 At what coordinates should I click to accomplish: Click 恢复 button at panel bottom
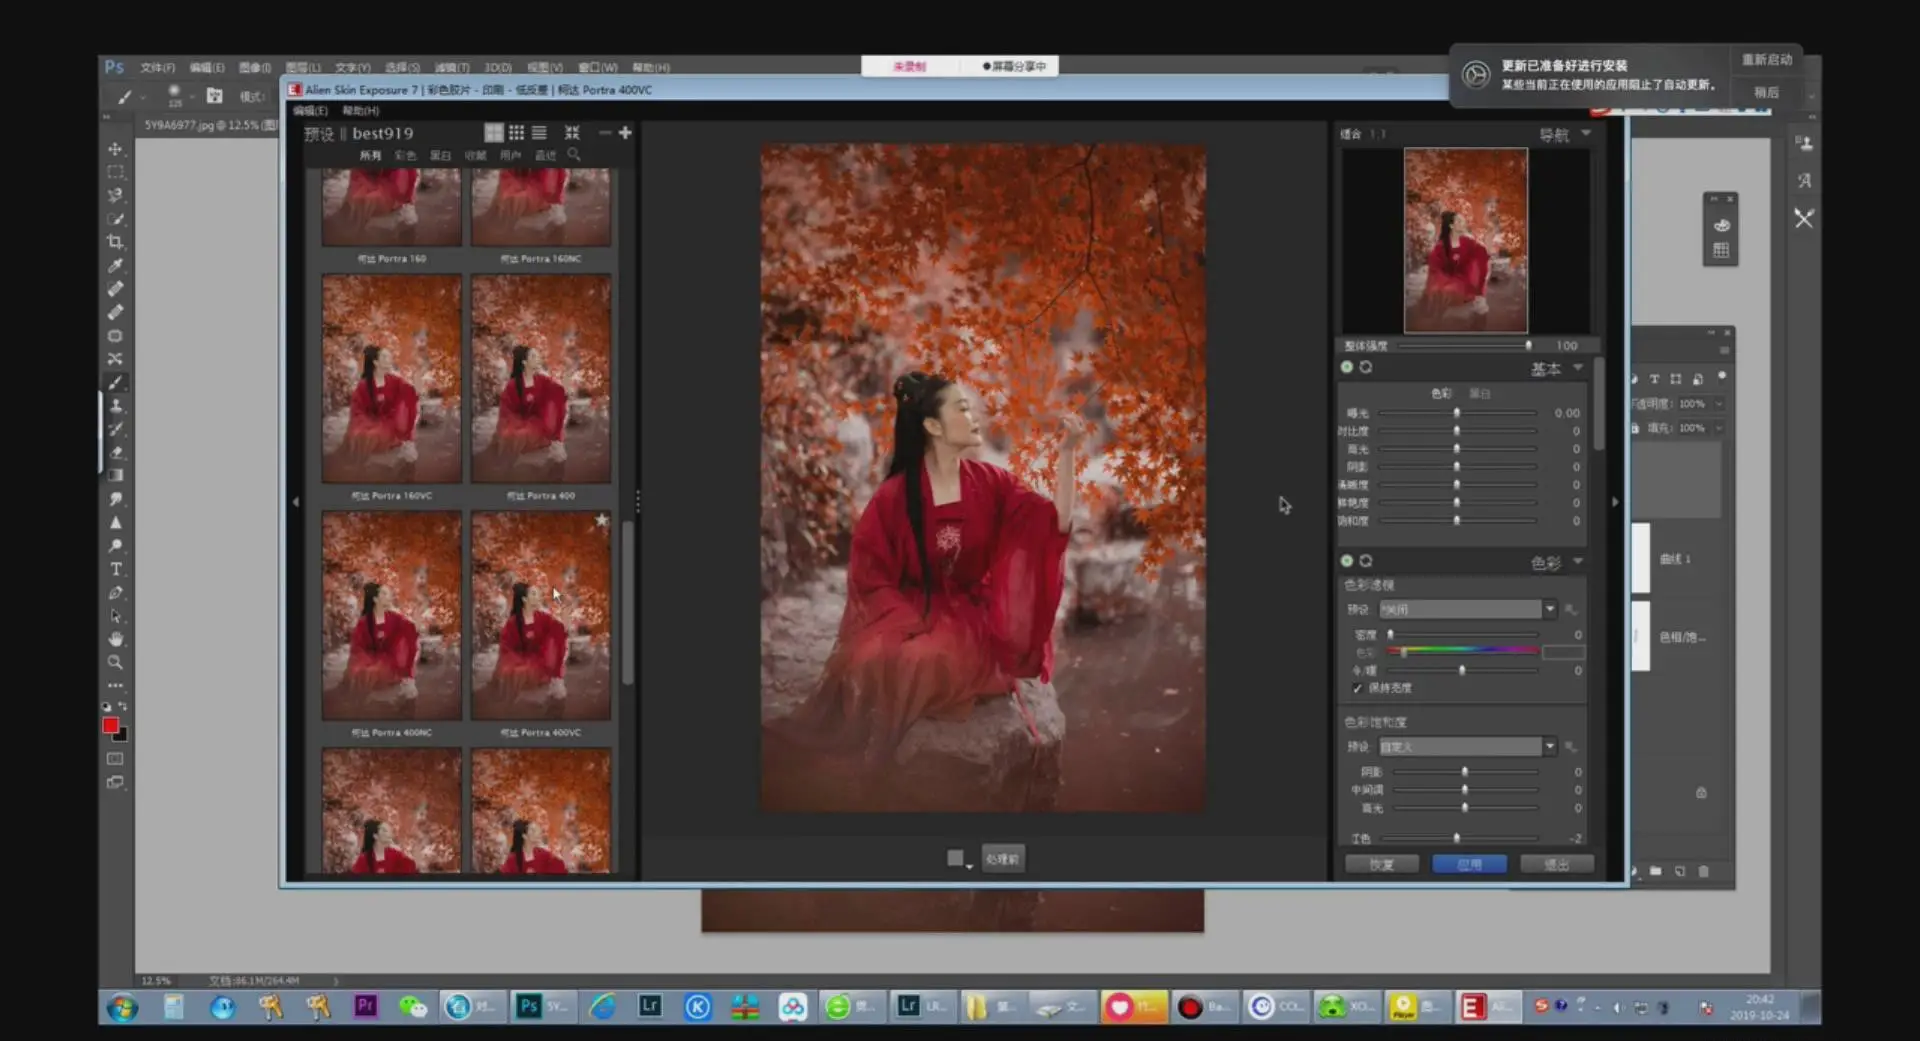pos(1381,864)
